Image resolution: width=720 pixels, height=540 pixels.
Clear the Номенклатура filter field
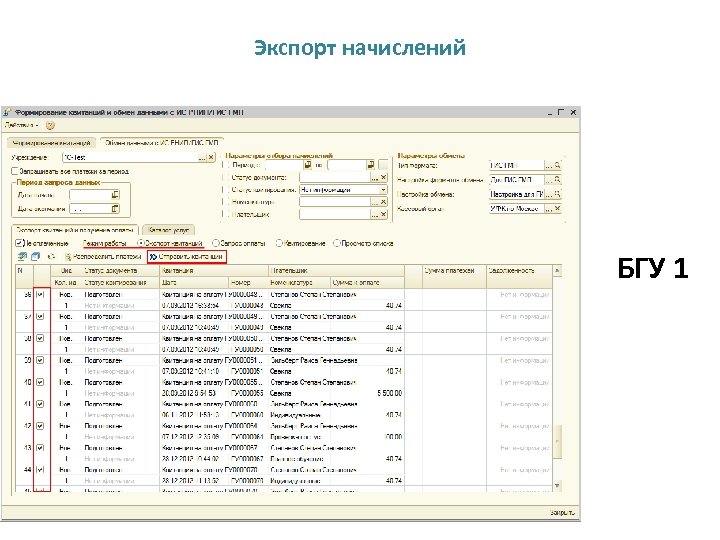coord(383,202)
